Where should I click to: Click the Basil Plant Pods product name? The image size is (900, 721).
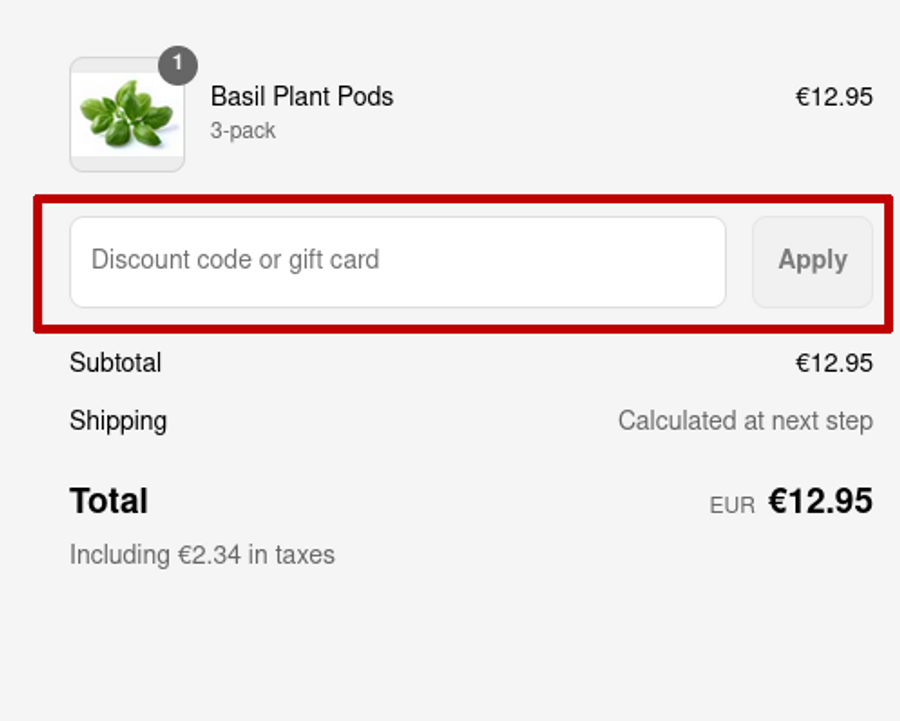tap(301, 97)
